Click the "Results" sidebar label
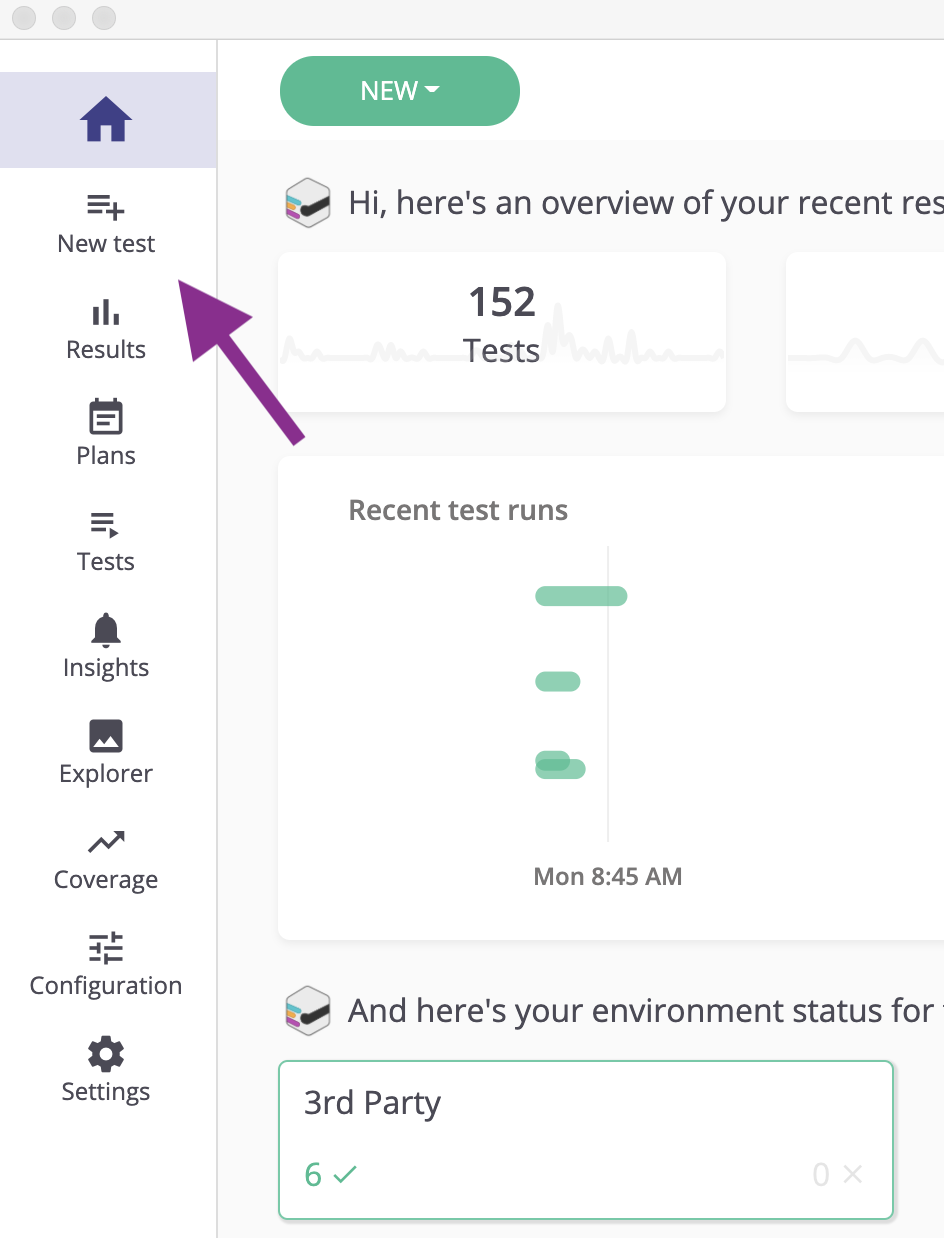The width and height of the screenshot is (944, 1238). point(106,350)
